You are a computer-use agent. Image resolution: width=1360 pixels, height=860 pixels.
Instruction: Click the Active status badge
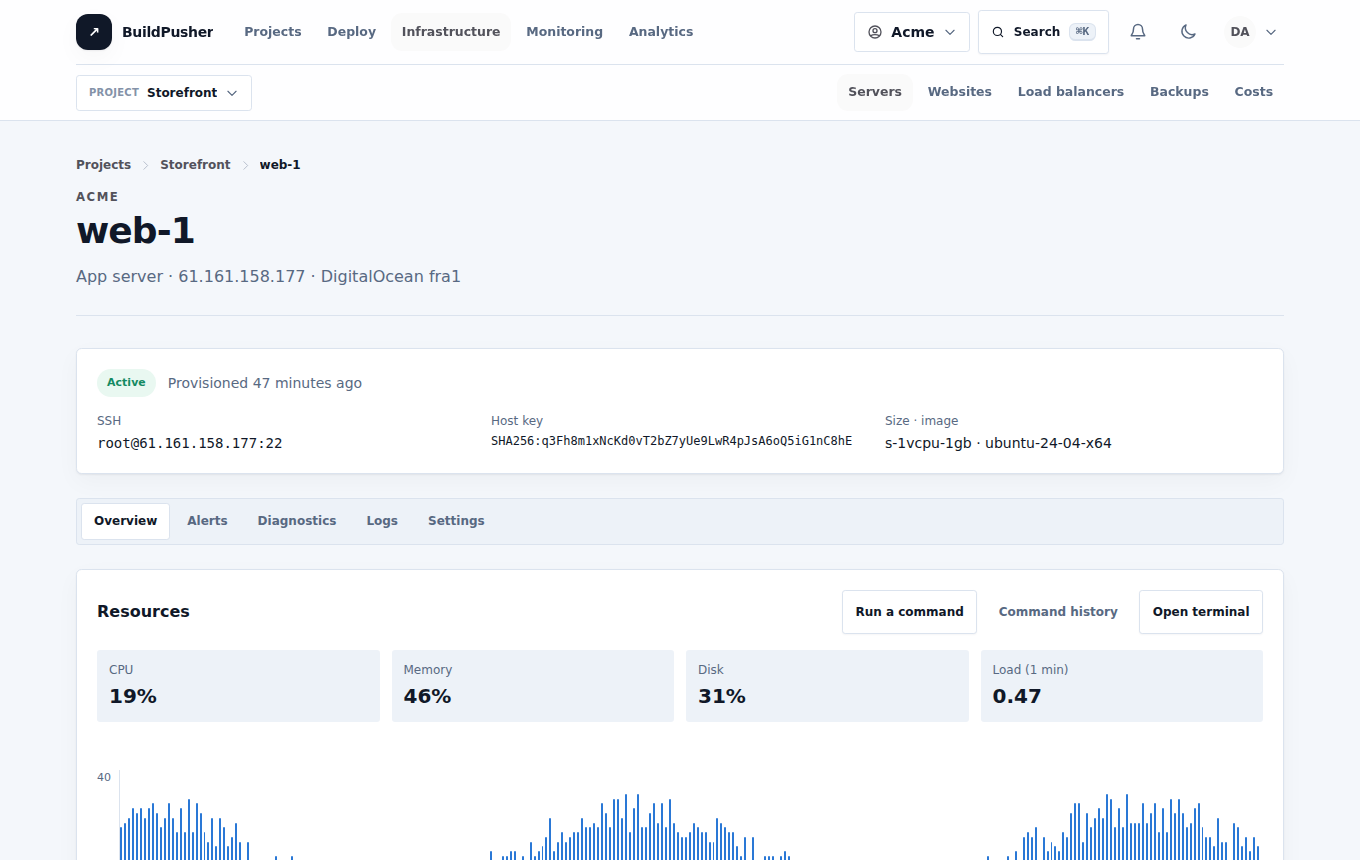tap(126, 383)
